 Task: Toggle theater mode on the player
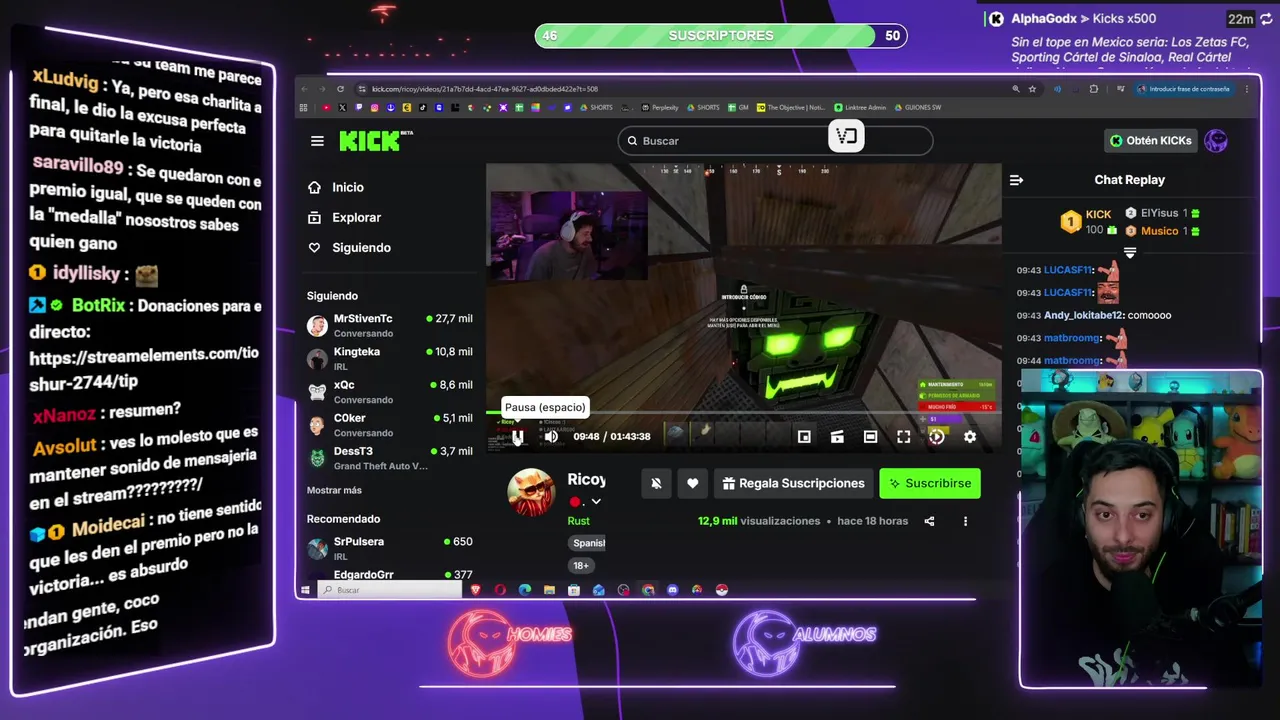coord(870,437)
